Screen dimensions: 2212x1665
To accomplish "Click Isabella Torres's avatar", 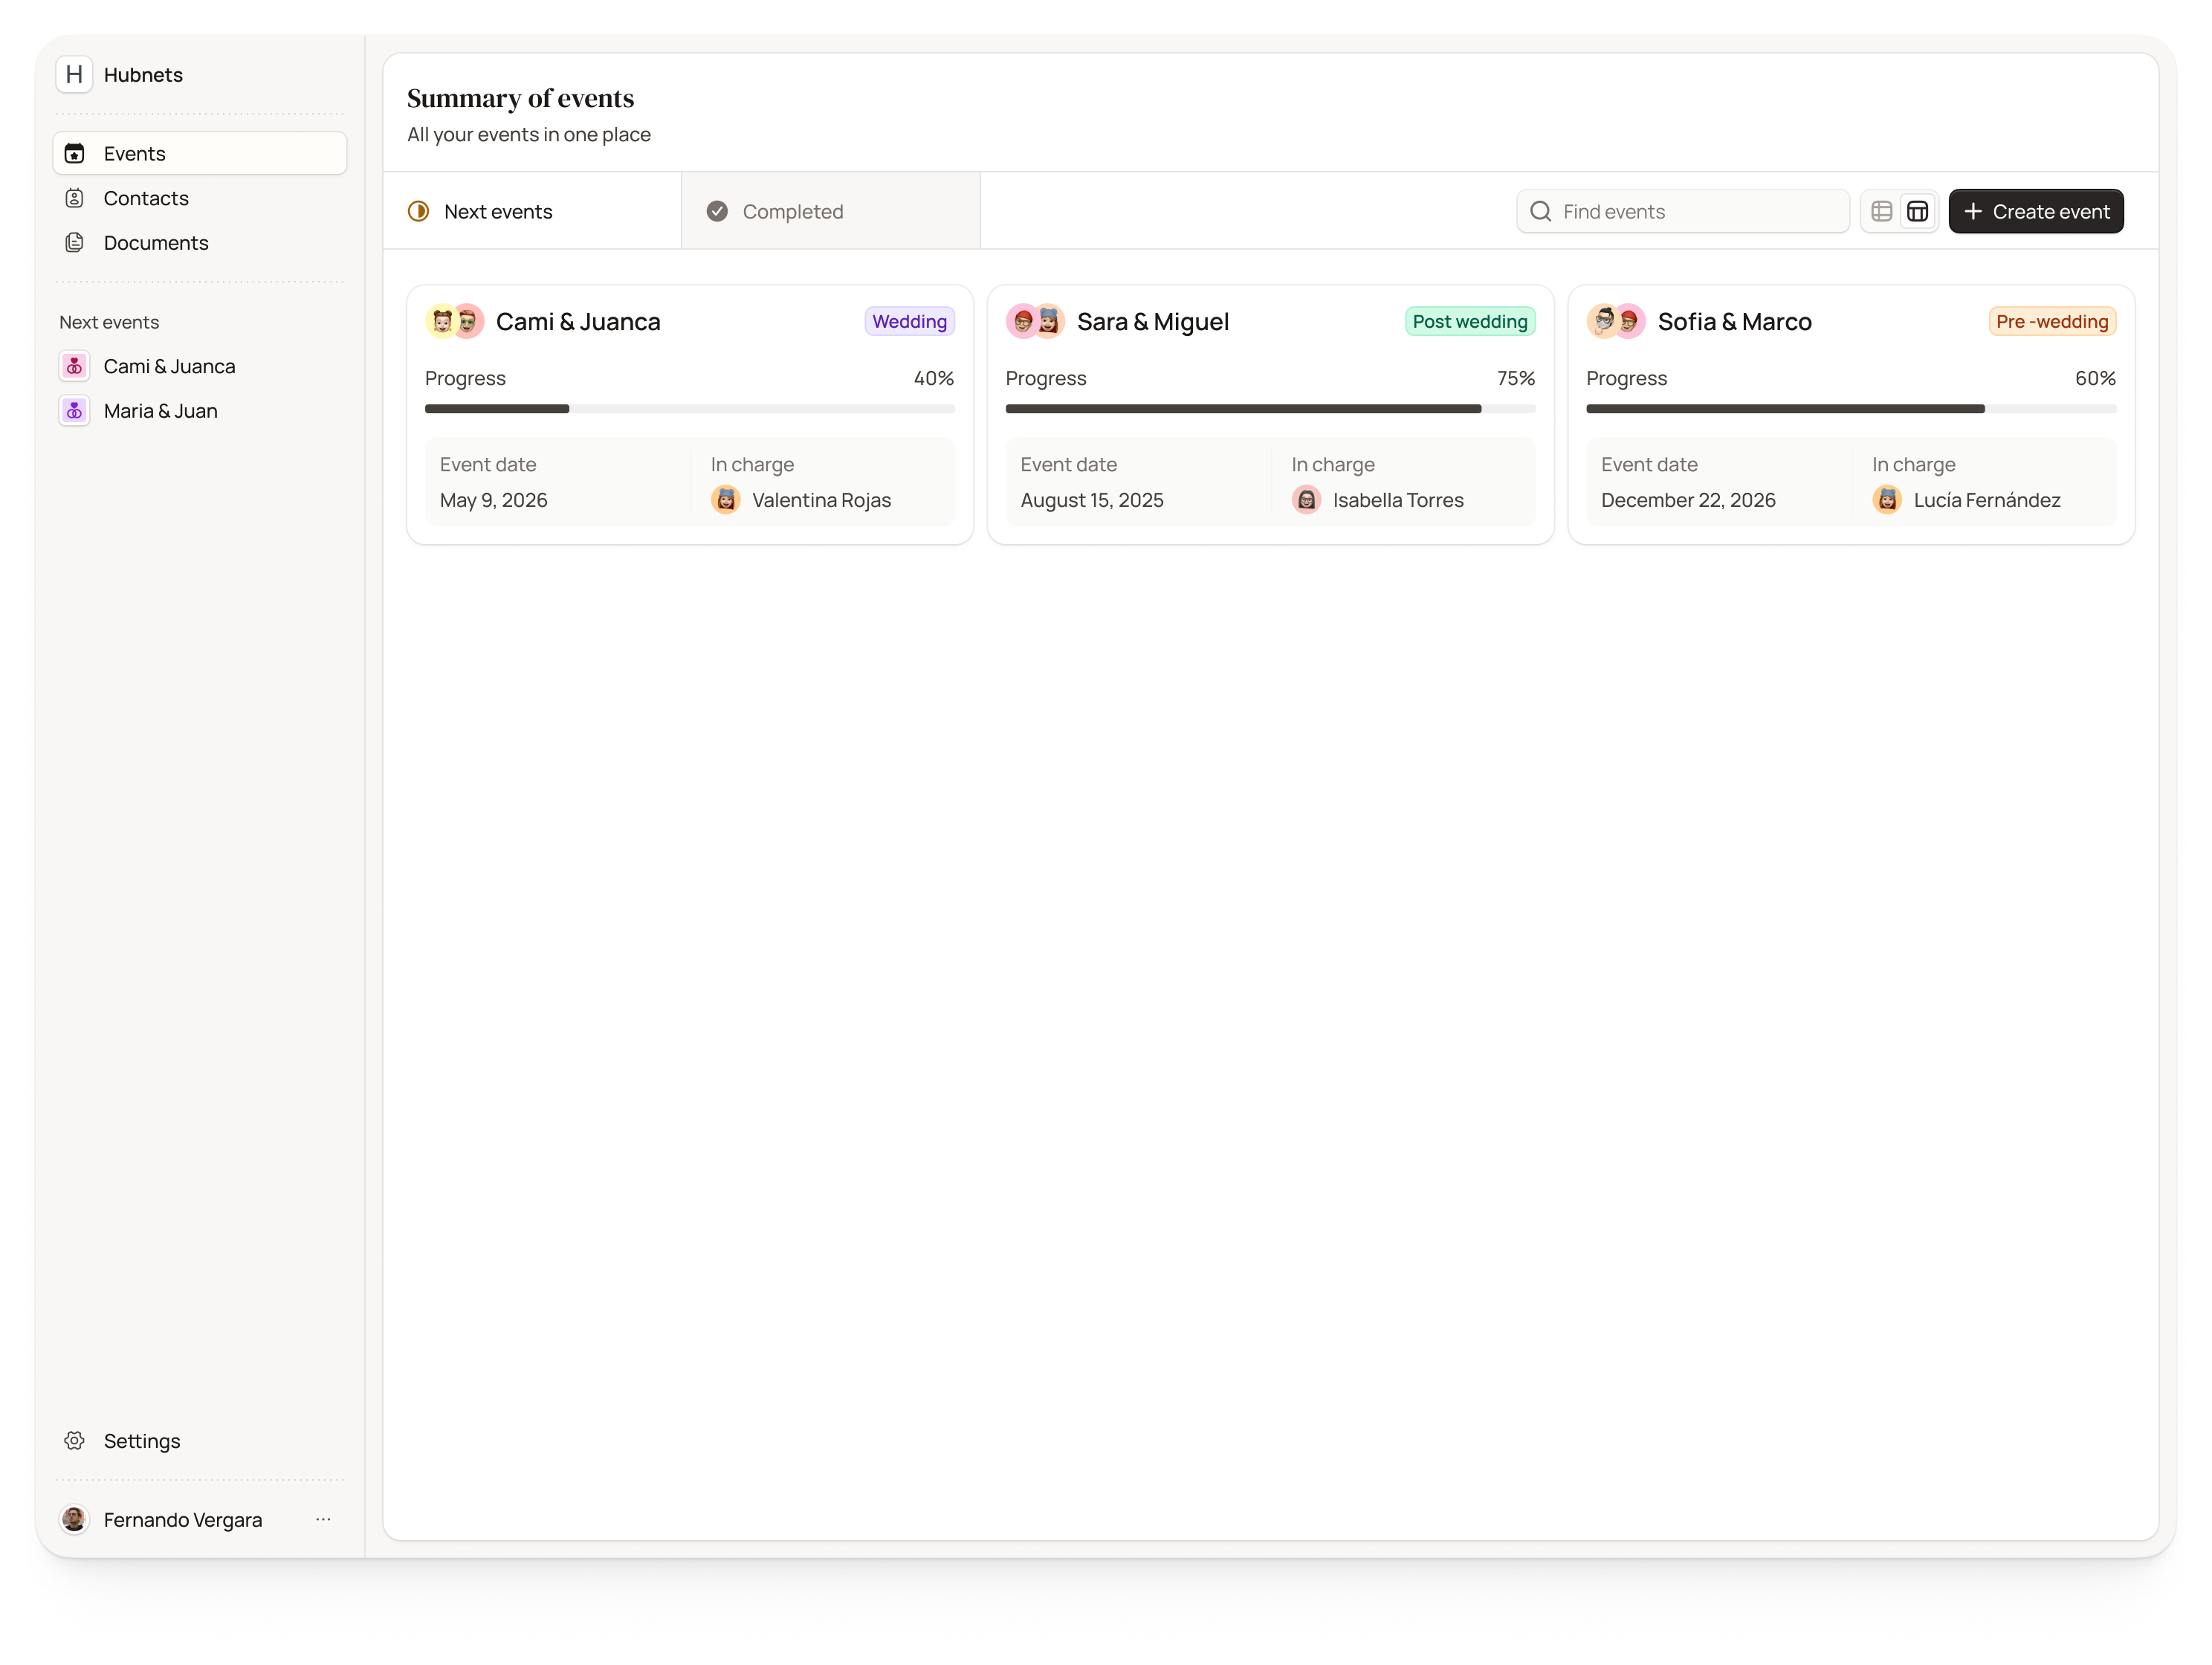I will pos(1306,500).
